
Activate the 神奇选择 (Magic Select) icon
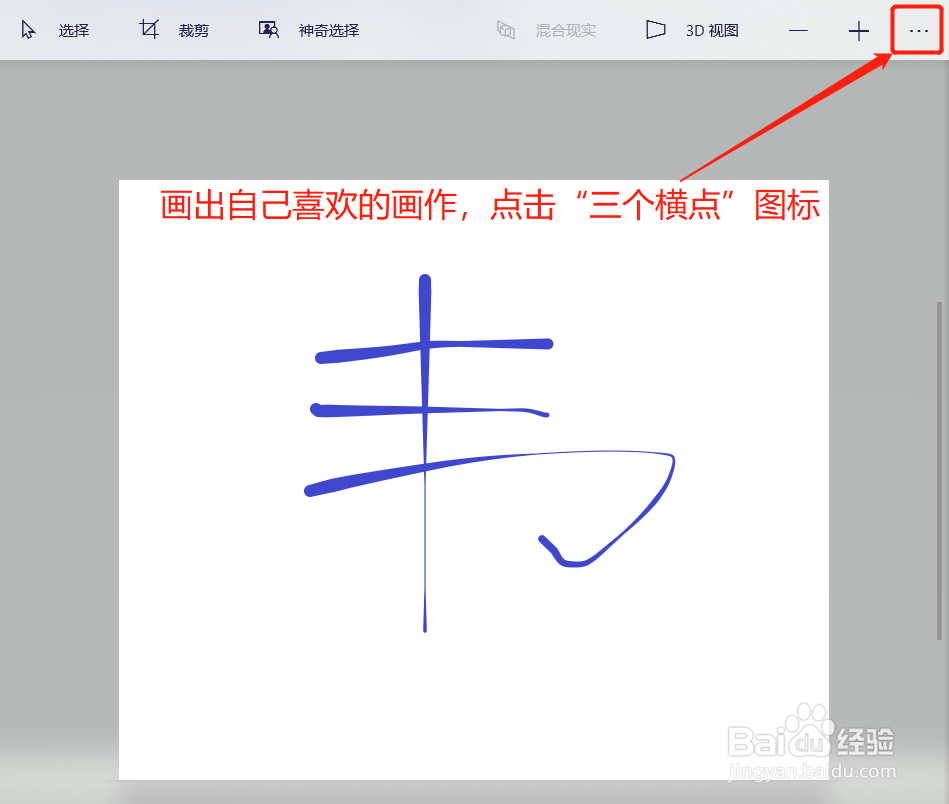pos(268,30)
